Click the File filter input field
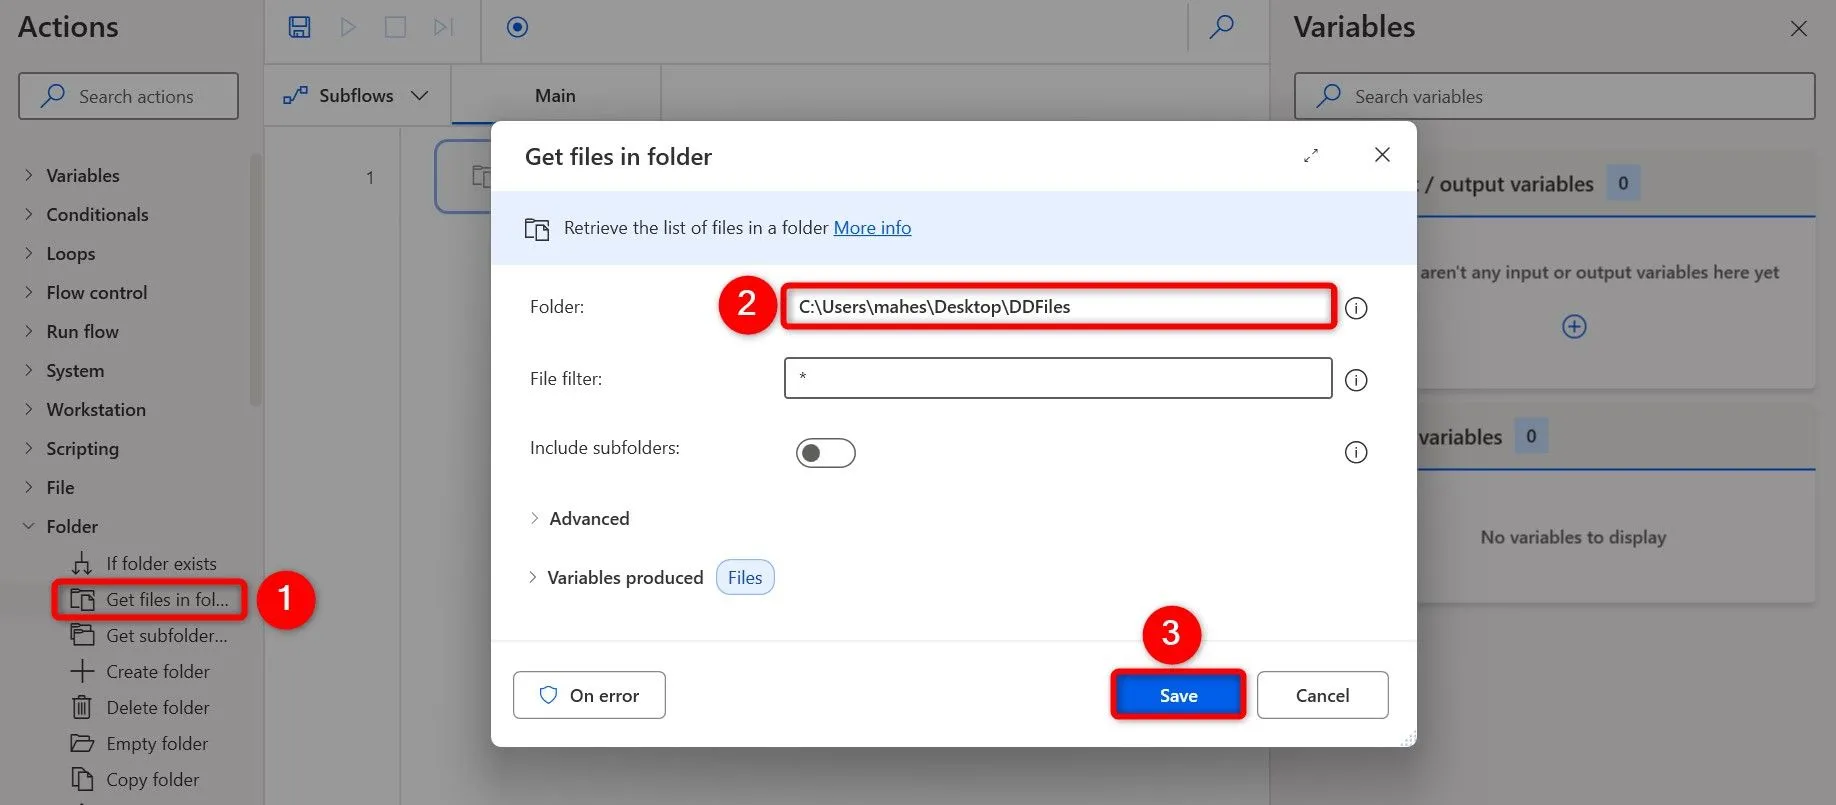This screenshot has width=1836, height=805. pos(1057,378)
